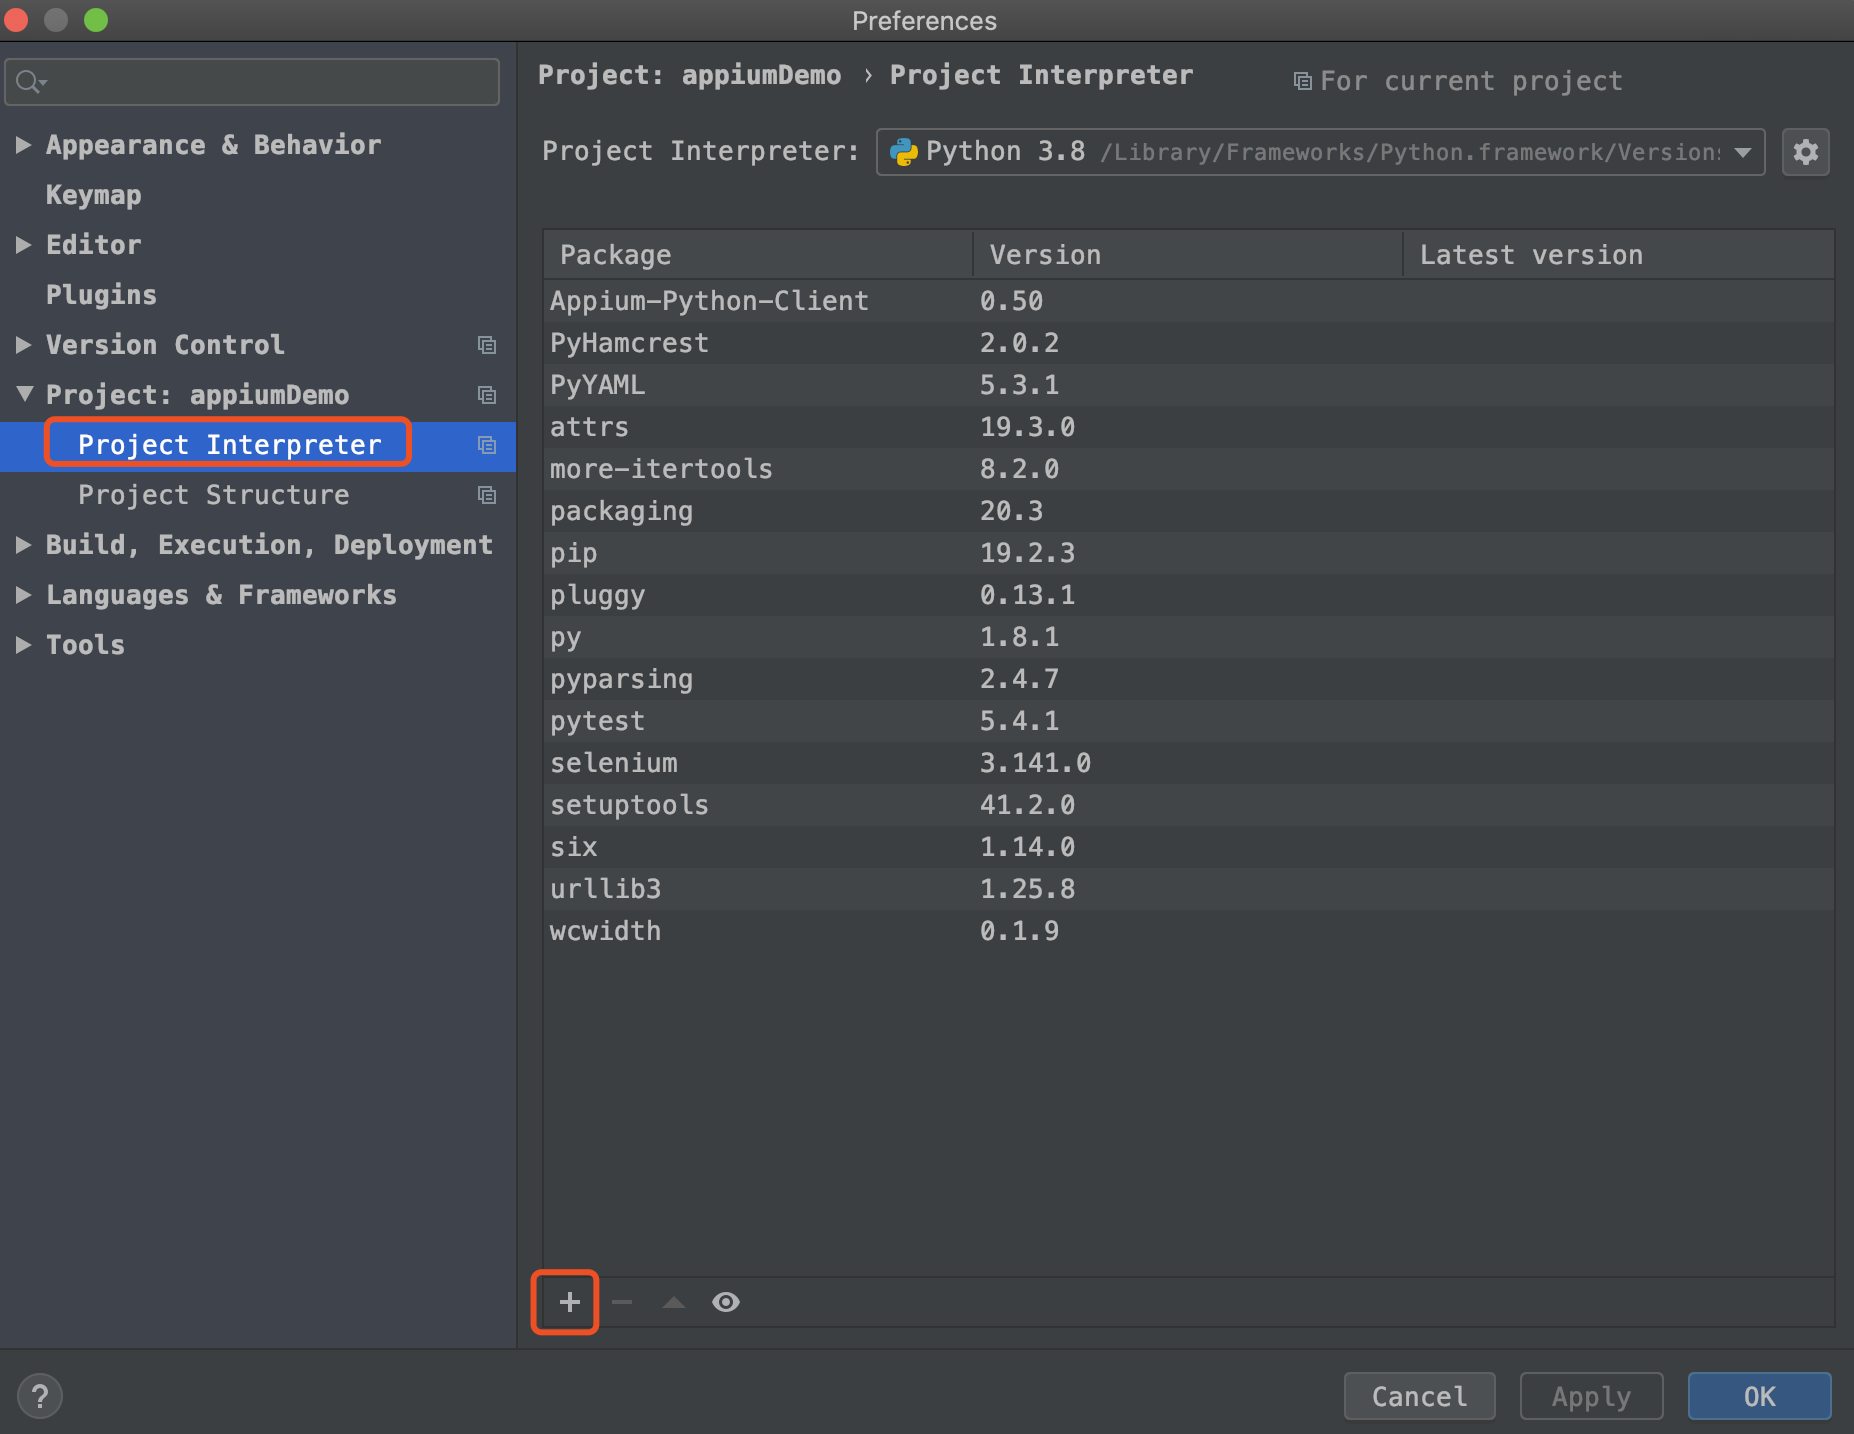This screenshot has width=1854, height=1434.
Task: Select the pytest package row
Action: click(1189, 721)
